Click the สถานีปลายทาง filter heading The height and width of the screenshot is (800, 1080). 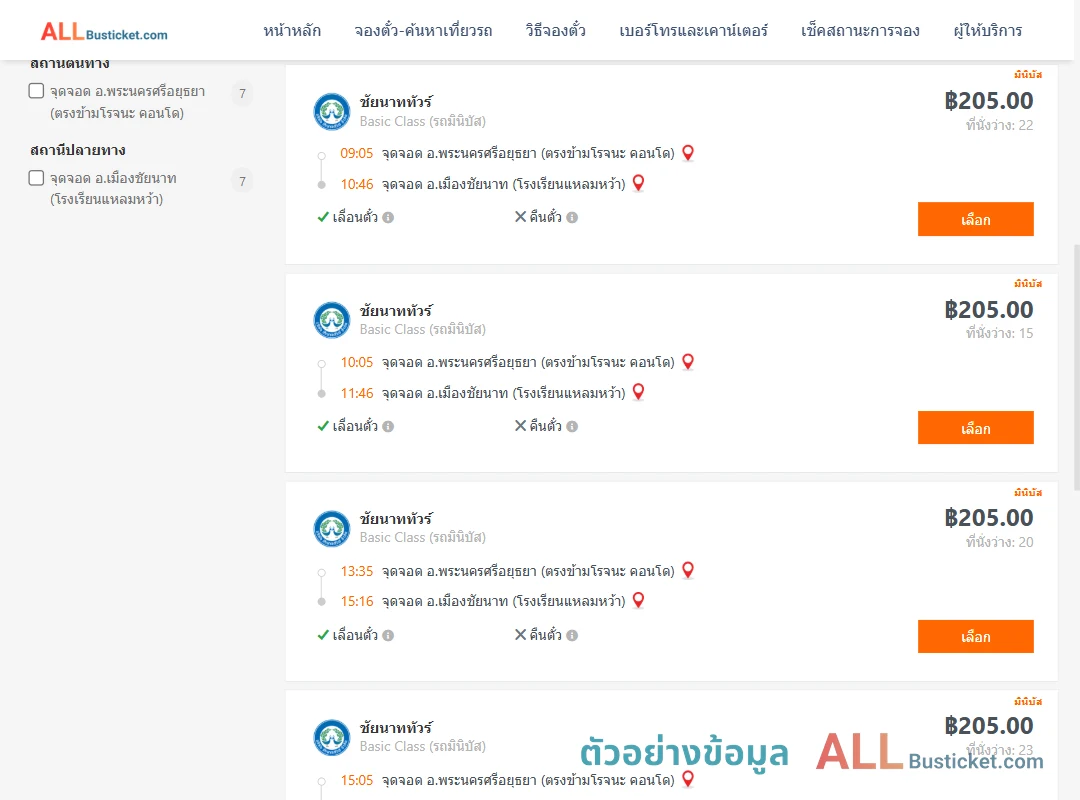tap(78, 150)
